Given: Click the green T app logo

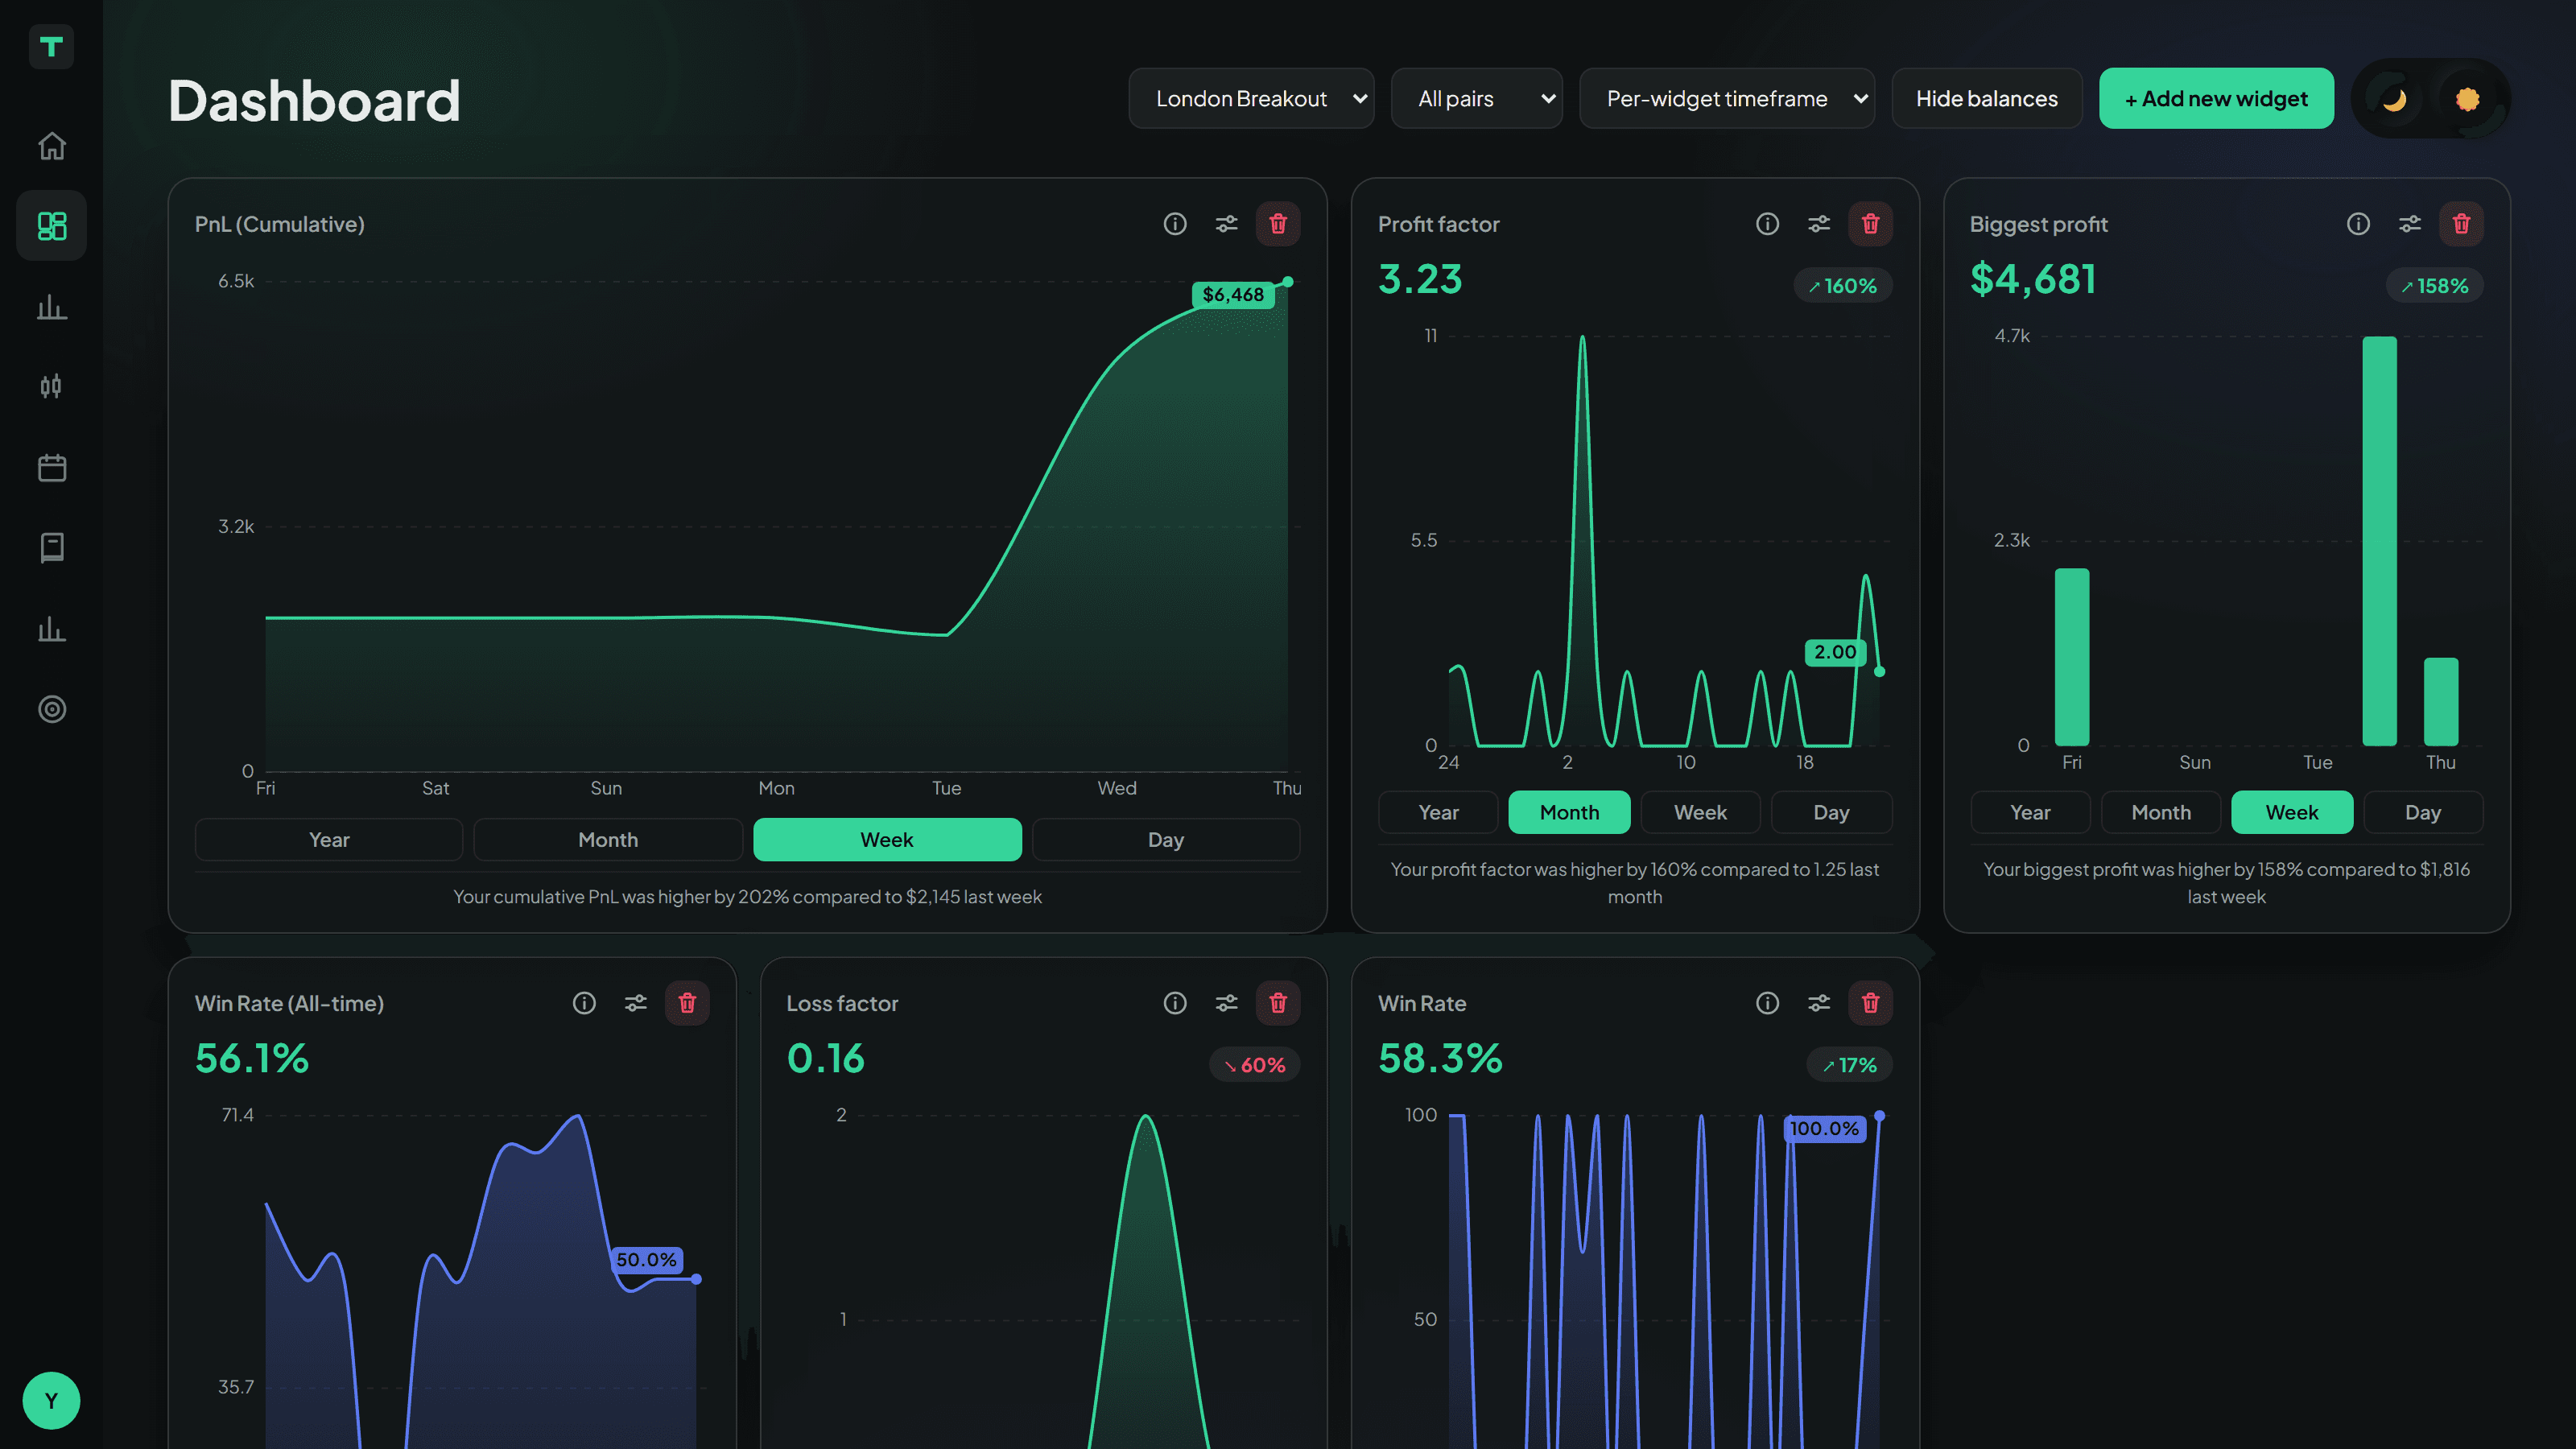Looking at the screenshot, I should pyautogui.click(x=51, y=46).
